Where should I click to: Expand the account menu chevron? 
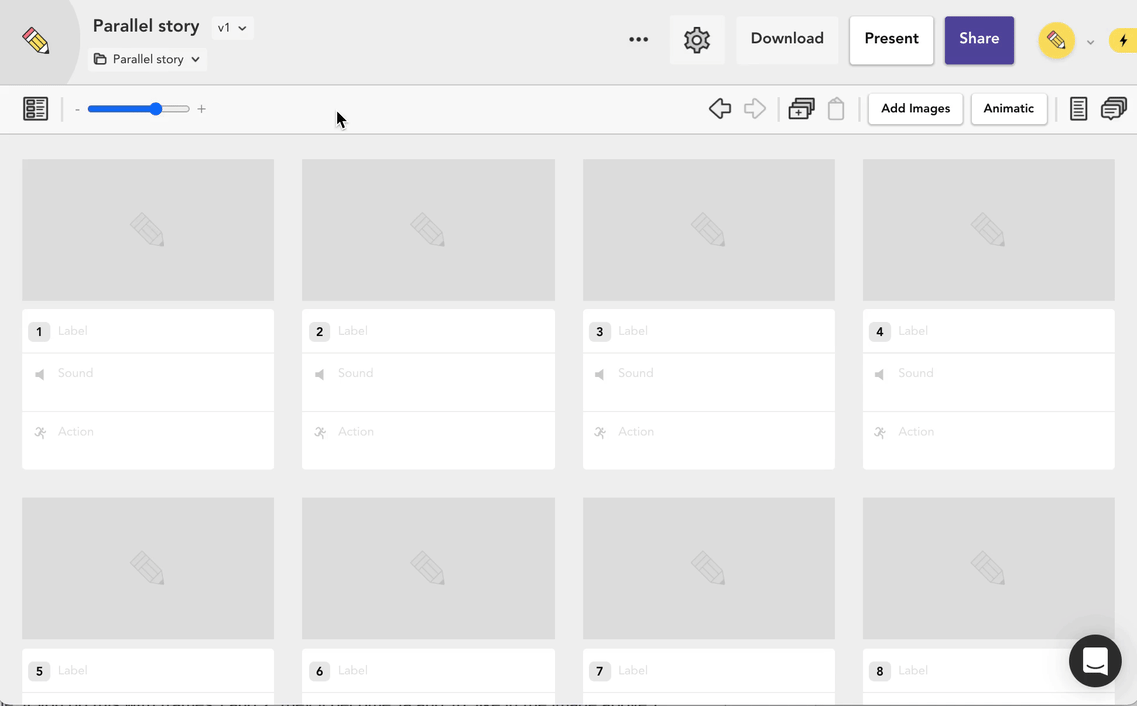point(1090,42)
